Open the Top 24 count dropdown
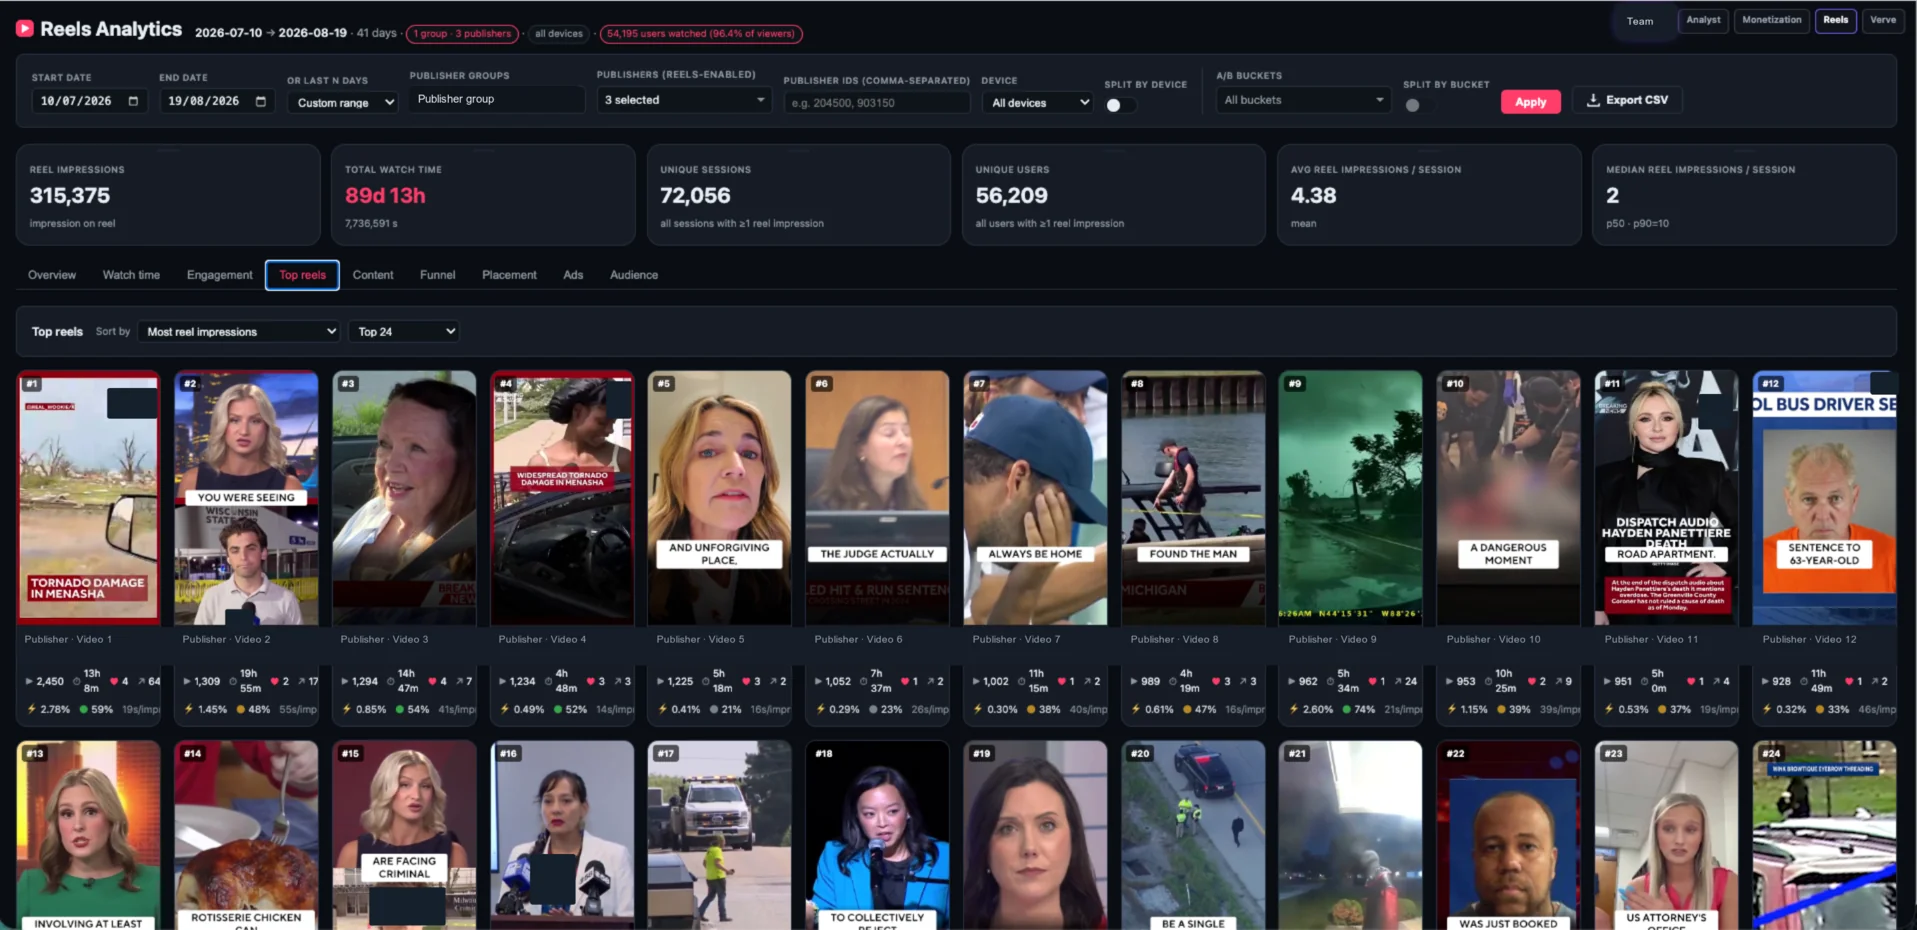 pos(404,331)
